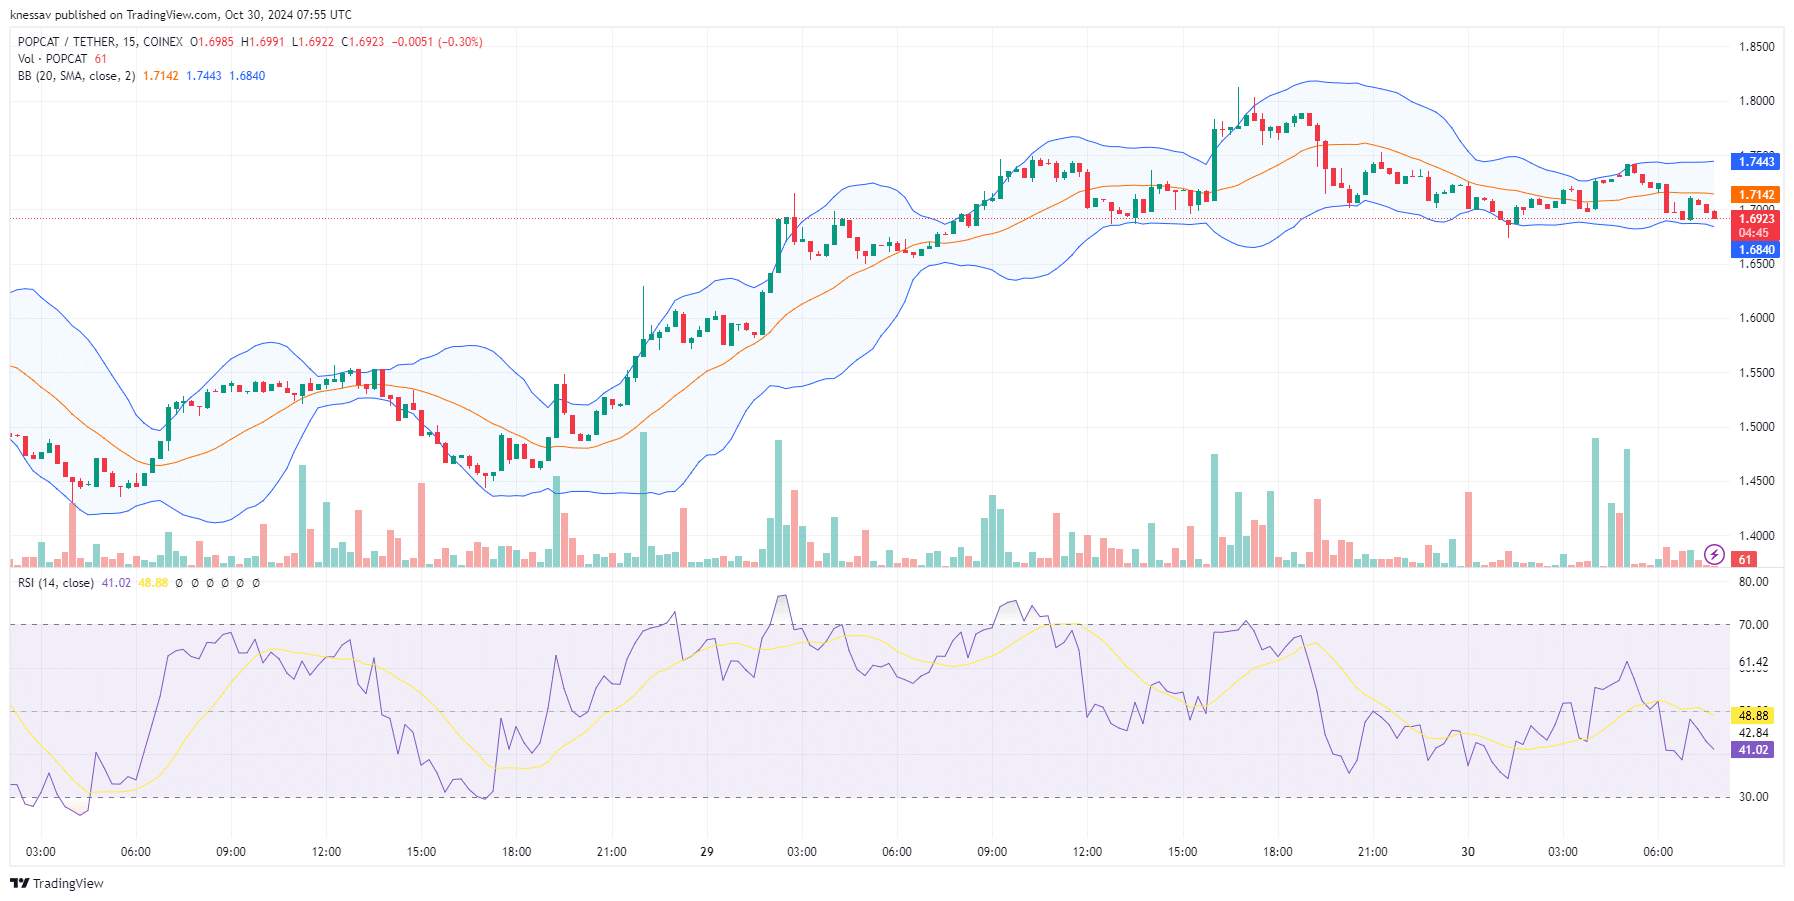The image size is (1794, 901).
Task: Click the BB upper value 1.7443 in legend
Action: (x=204, y=76)
